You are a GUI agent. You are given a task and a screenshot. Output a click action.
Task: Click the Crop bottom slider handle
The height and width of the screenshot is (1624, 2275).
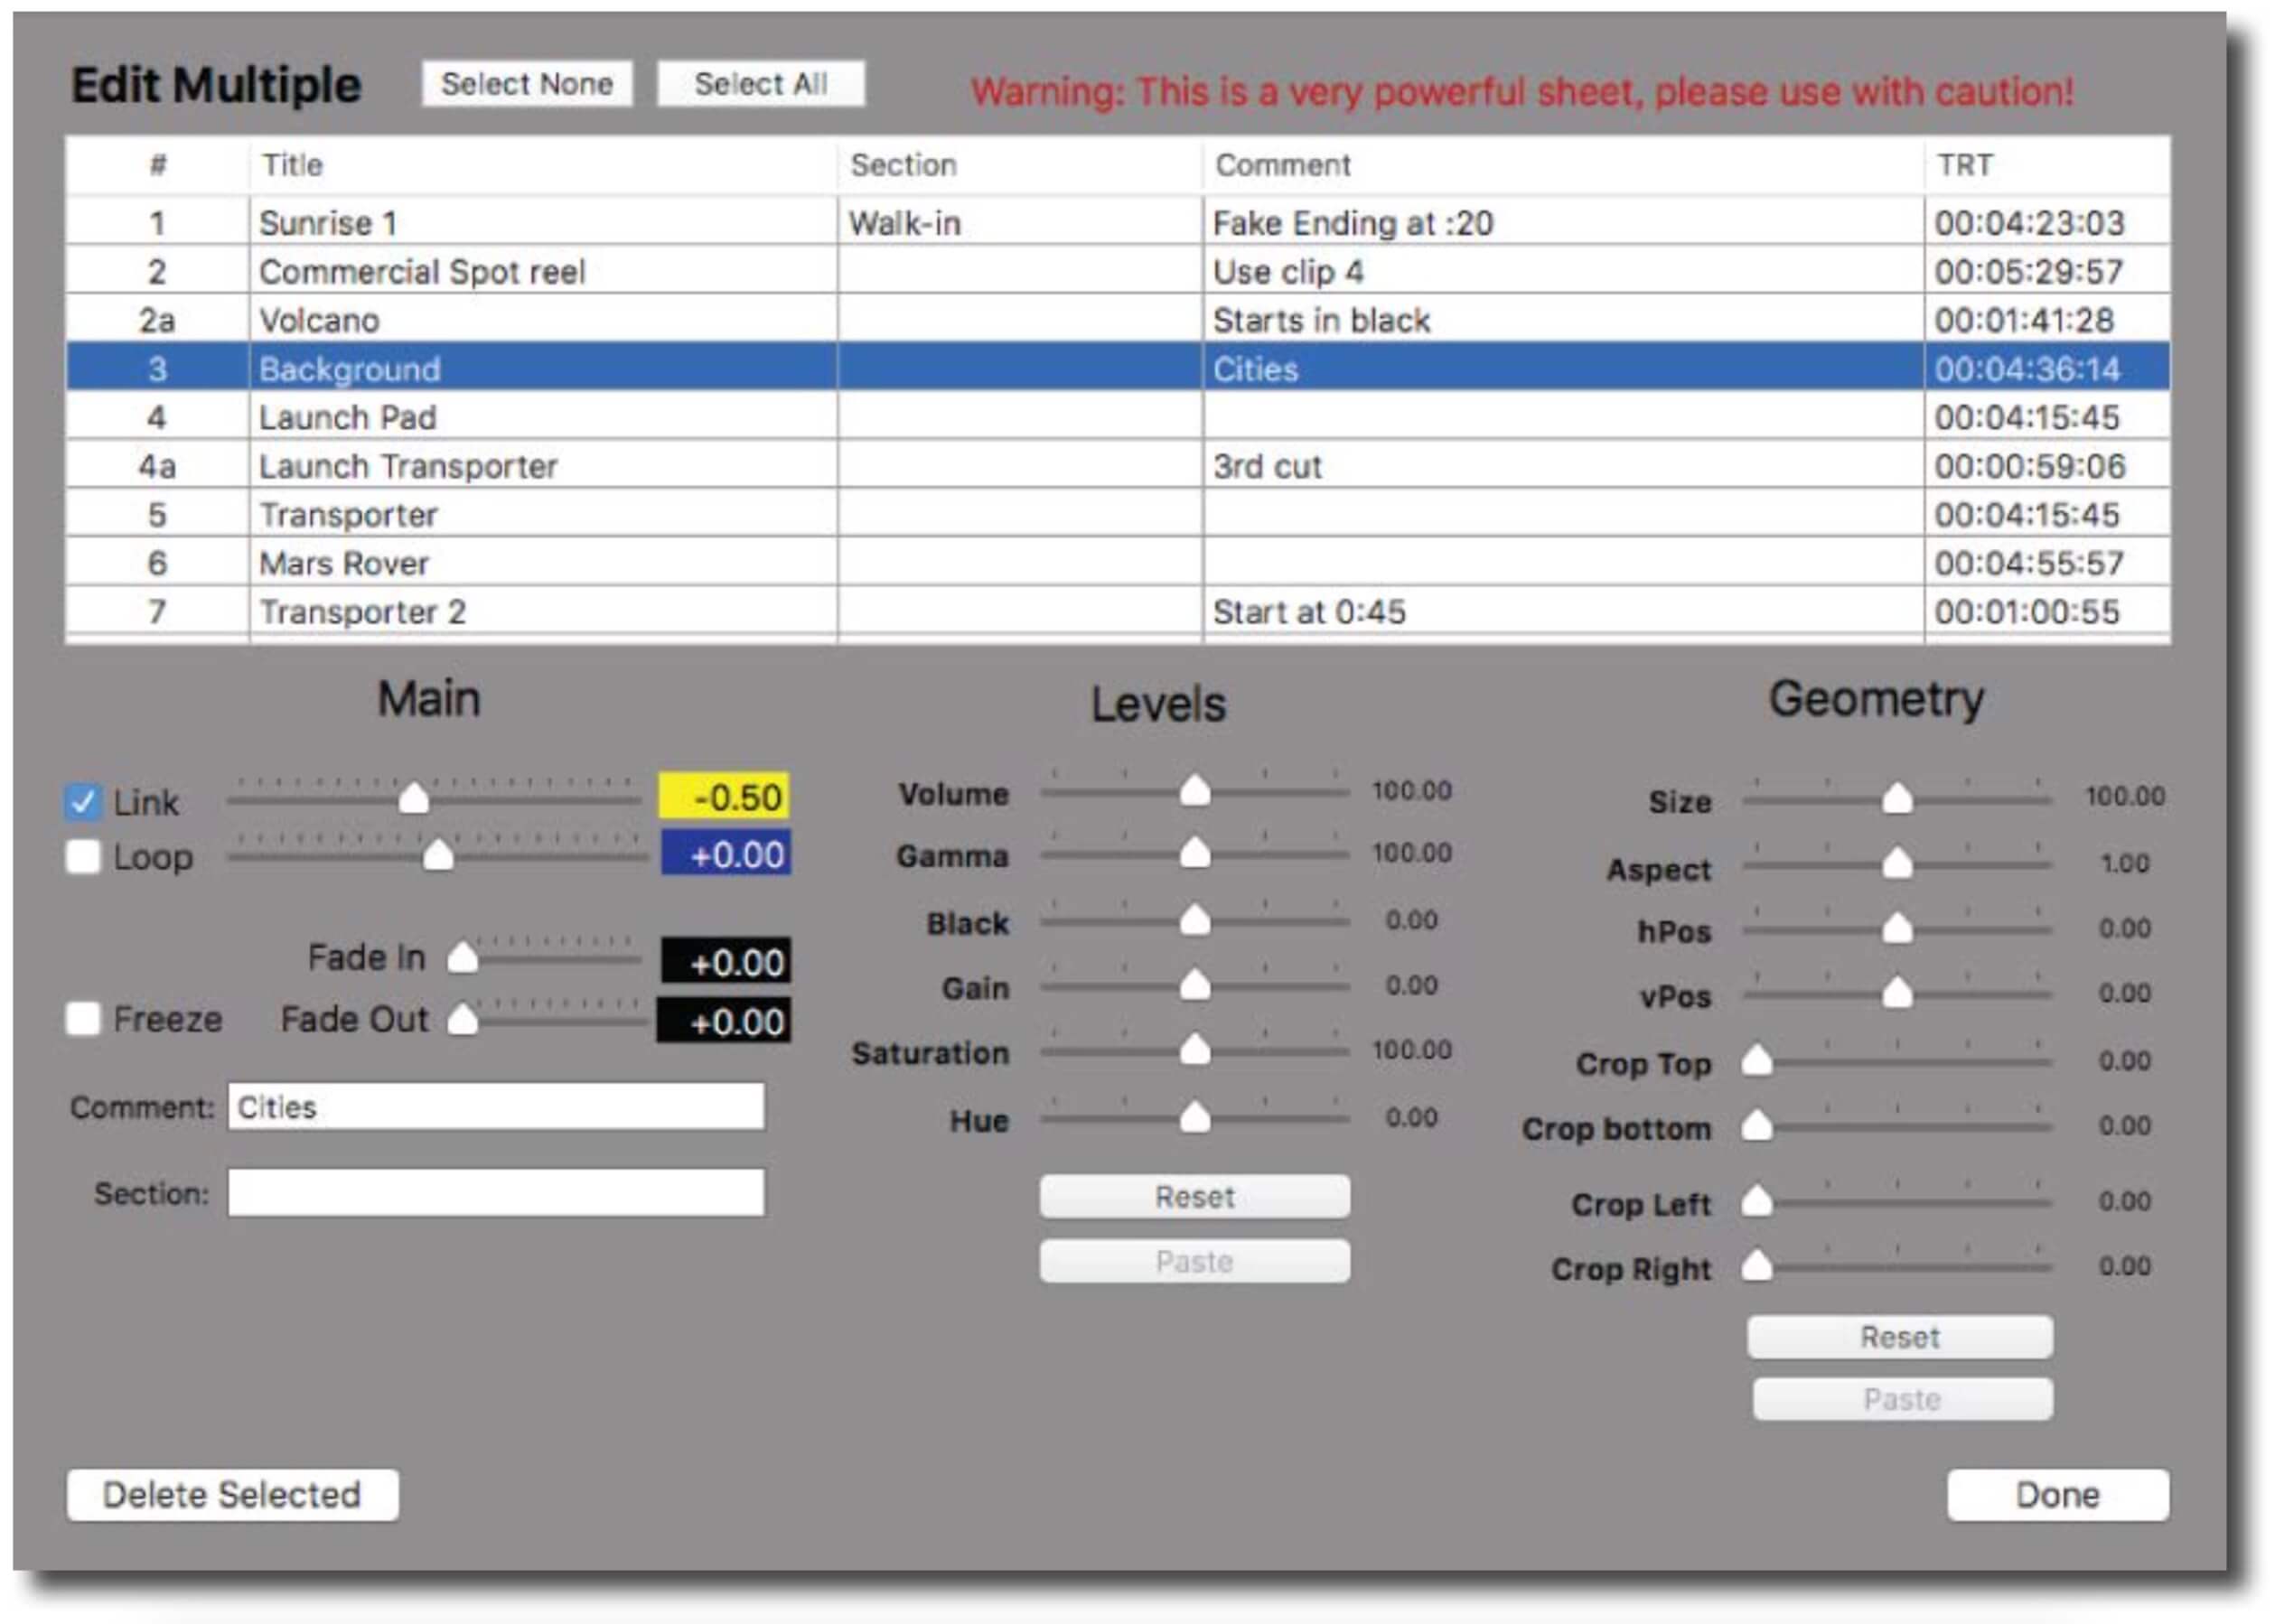pos(1757,1125)
